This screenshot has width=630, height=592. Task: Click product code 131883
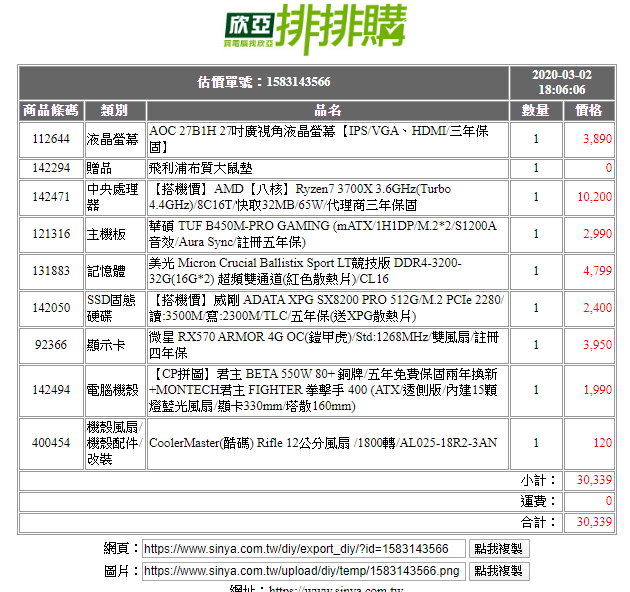pyautogui.click(x=51, y=271)
